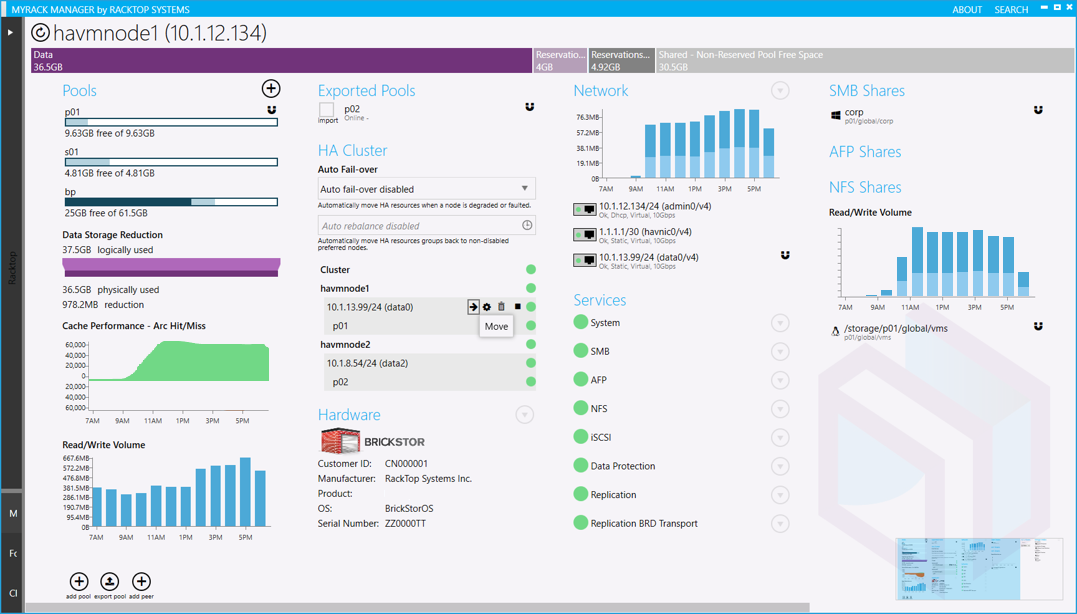The image size is (1077, 614).
Task: Click the network adapter icon for admin0/v4
Action: tap(585, 209)
